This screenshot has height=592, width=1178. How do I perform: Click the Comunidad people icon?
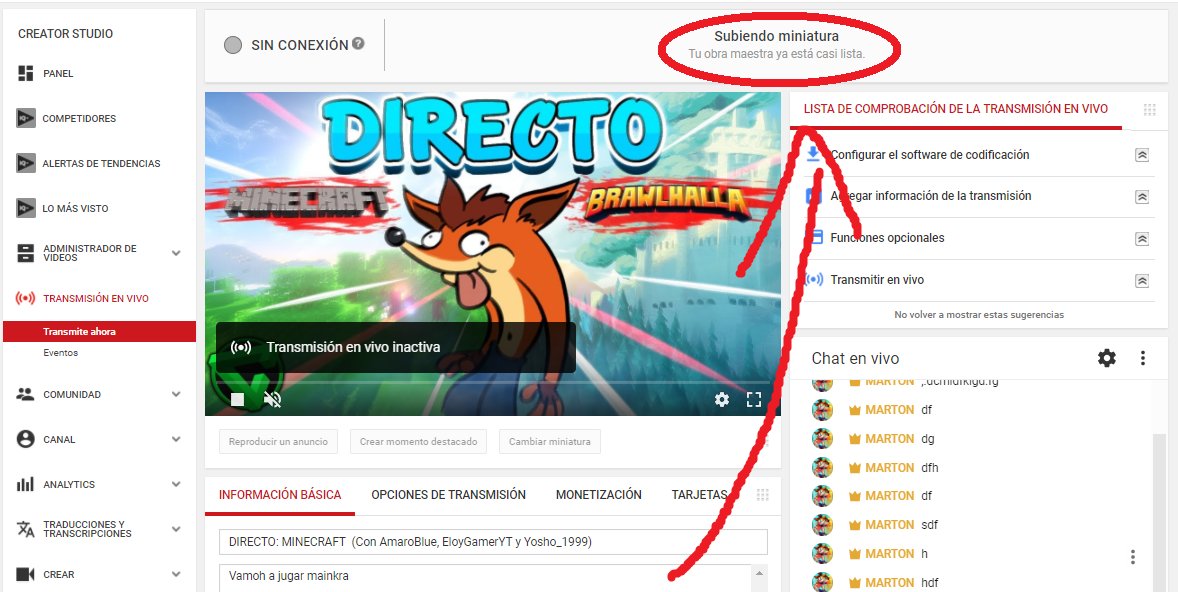click(x=26, y=394)
